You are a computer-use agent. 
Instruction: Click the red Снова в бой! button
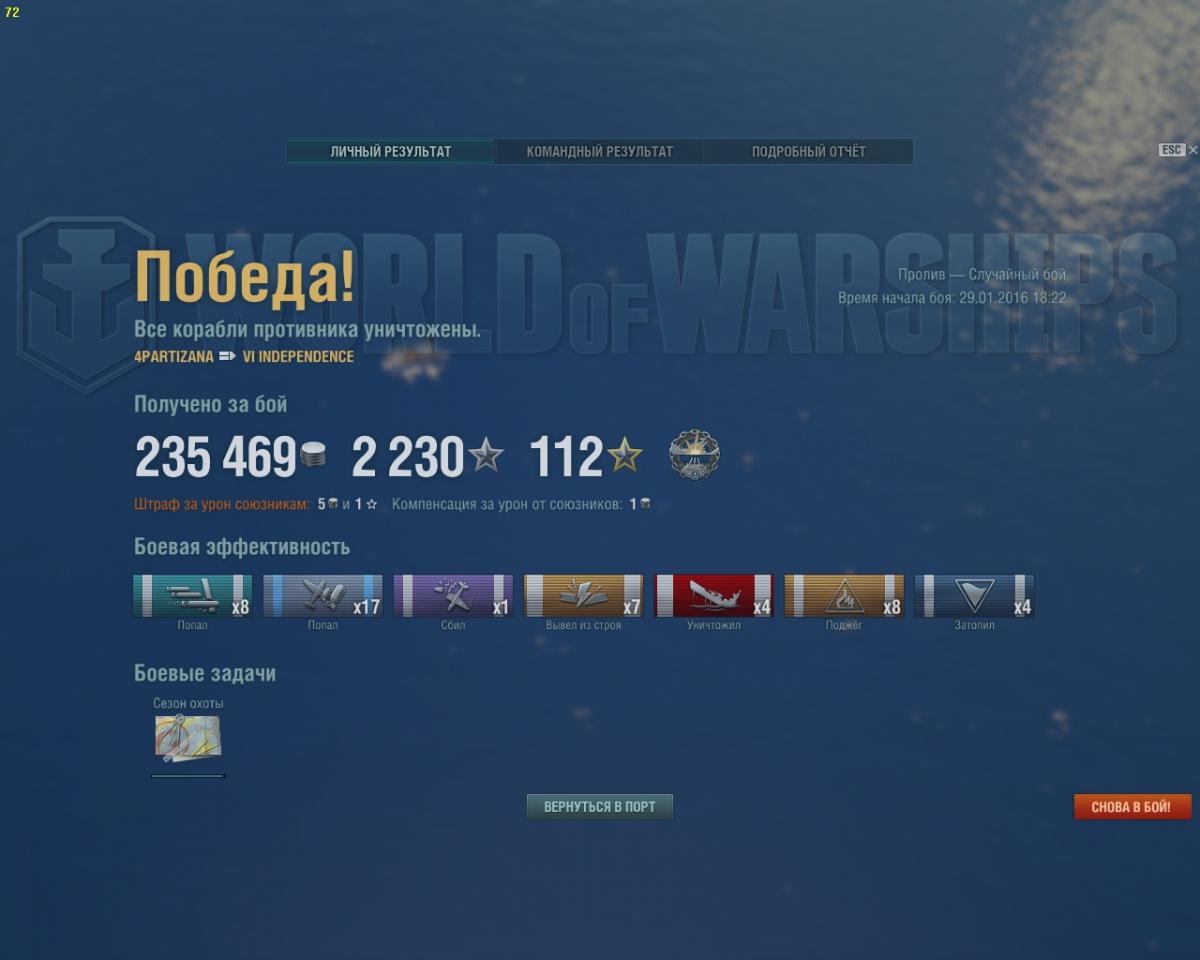[1132, 807]
